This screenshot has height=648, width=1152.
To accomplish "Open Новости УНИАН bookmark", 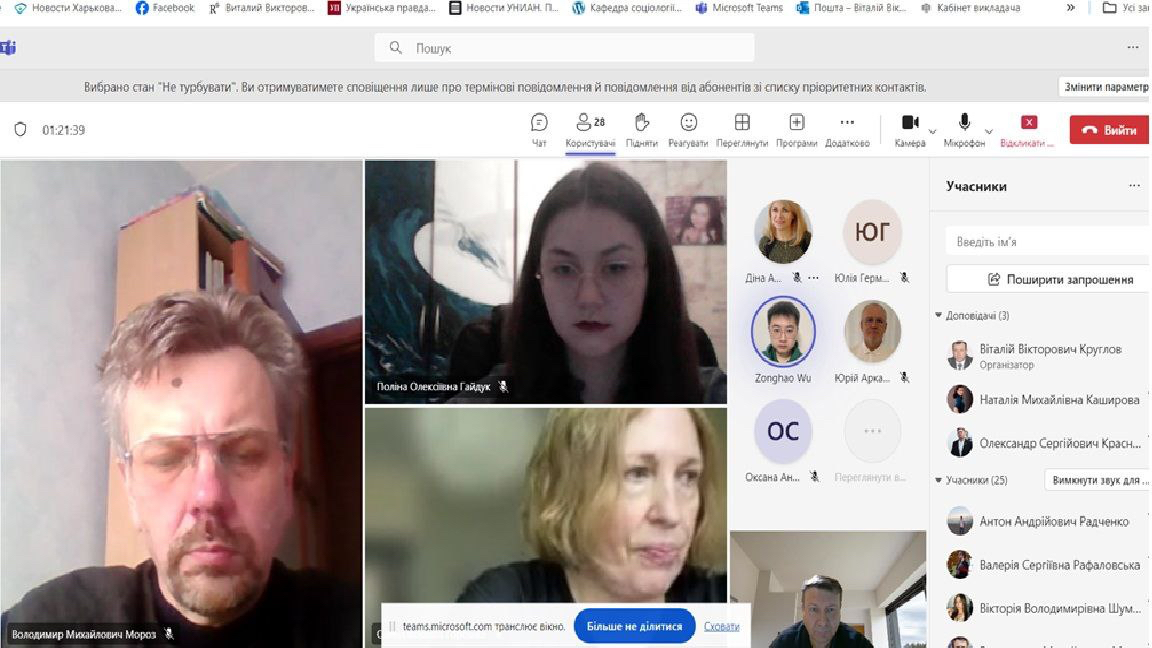I will [503, 7].
